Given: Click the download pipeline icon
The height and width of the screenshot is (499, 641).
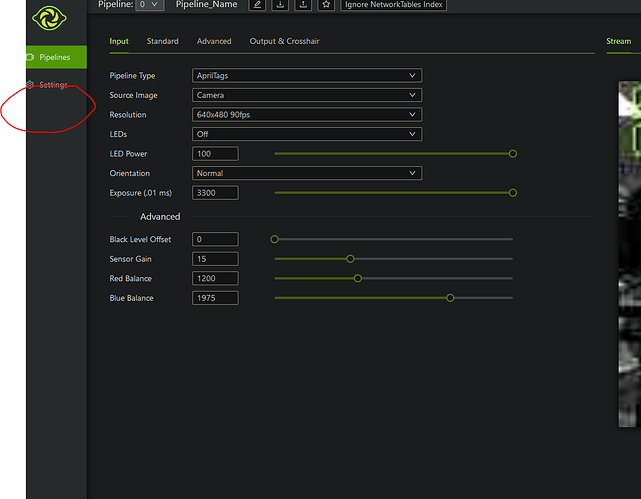Looking at the screenshot, I should tap(280, 5).
